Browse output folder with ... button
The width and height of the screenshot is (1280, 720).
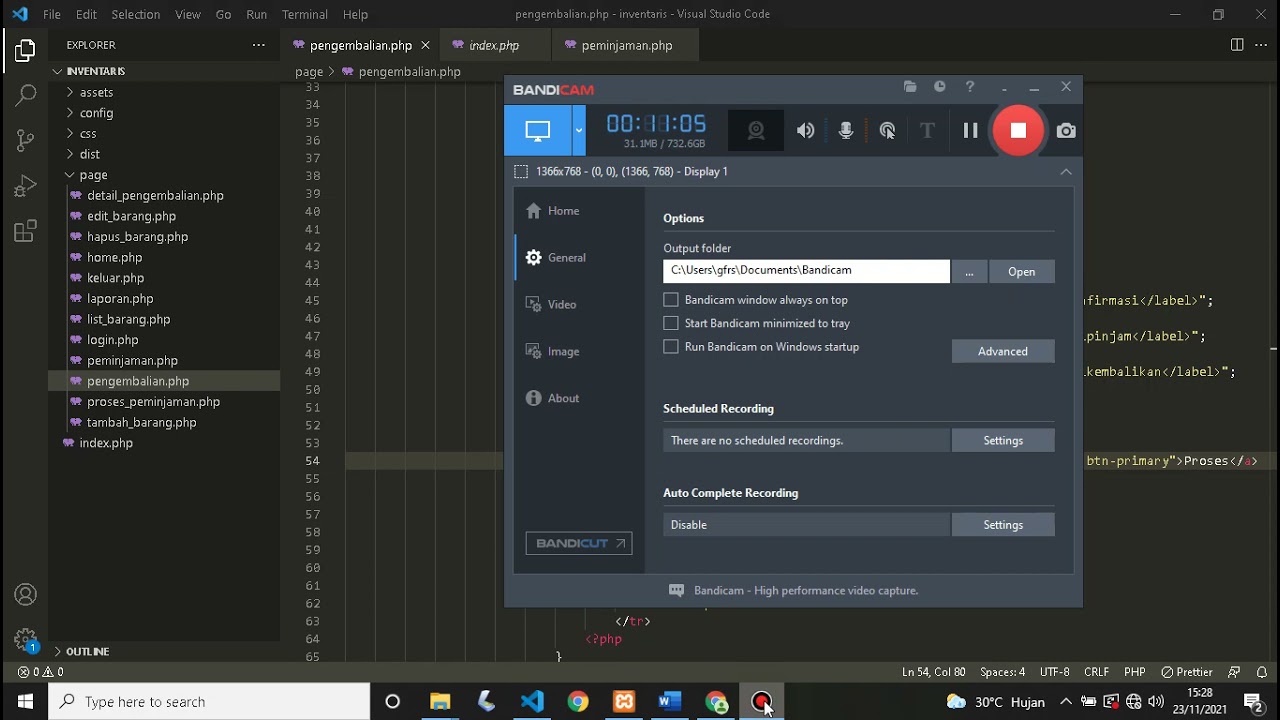tap(969, 271)
